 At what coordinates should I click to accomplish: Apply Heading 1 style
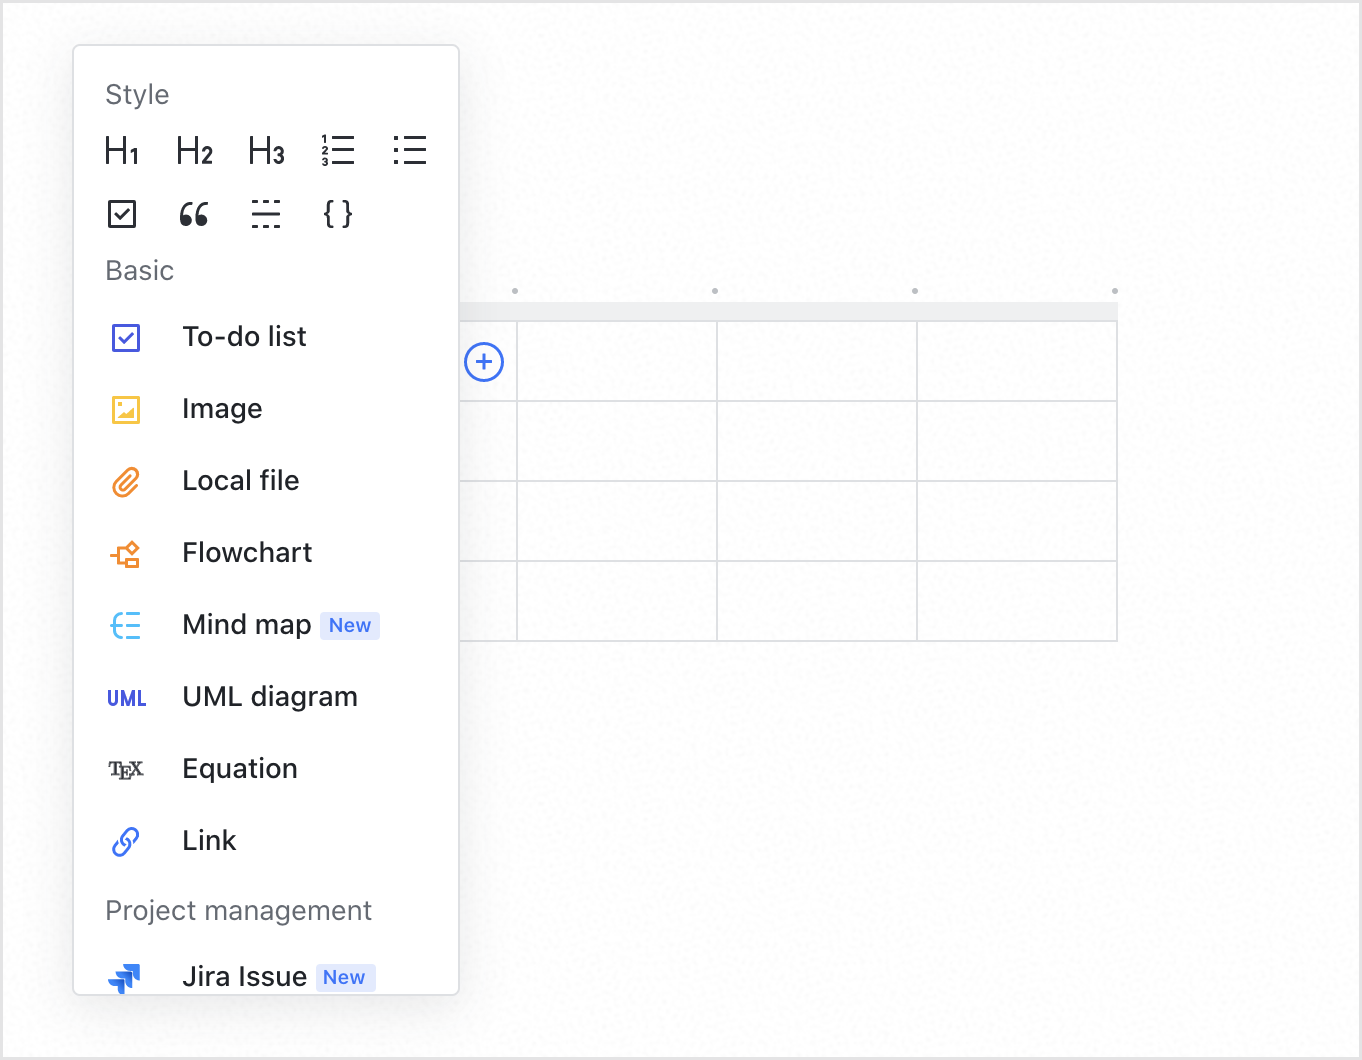122,151
